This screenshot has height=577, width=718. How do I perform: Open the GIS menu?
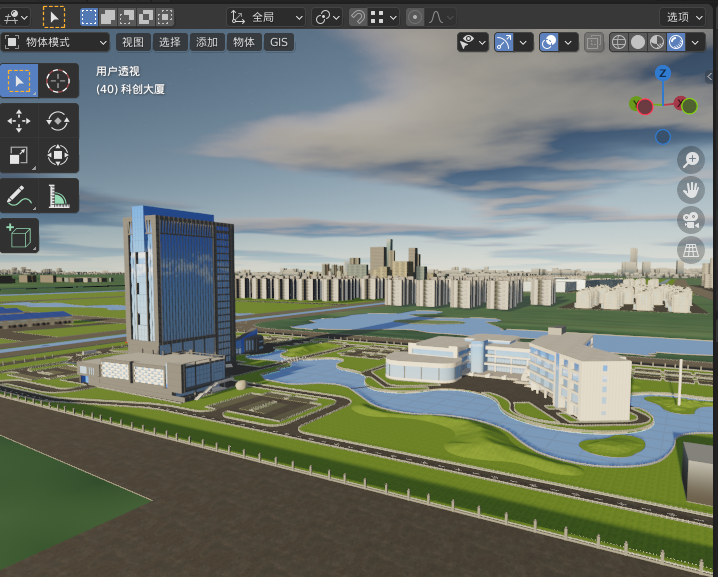tap(279, 42)
